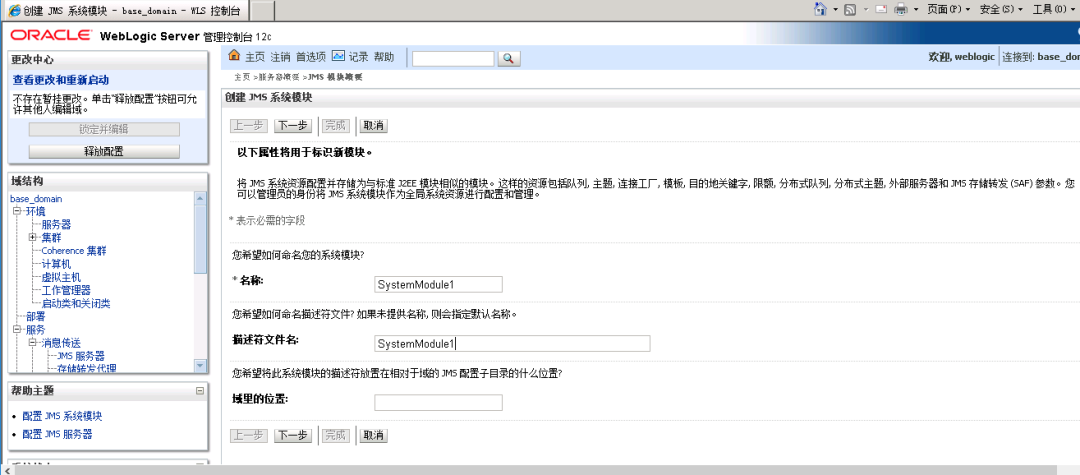Viewport: 1080px width, 475px height.
Task: Click the 域里的位置 input field
Action: coord(438,403)
